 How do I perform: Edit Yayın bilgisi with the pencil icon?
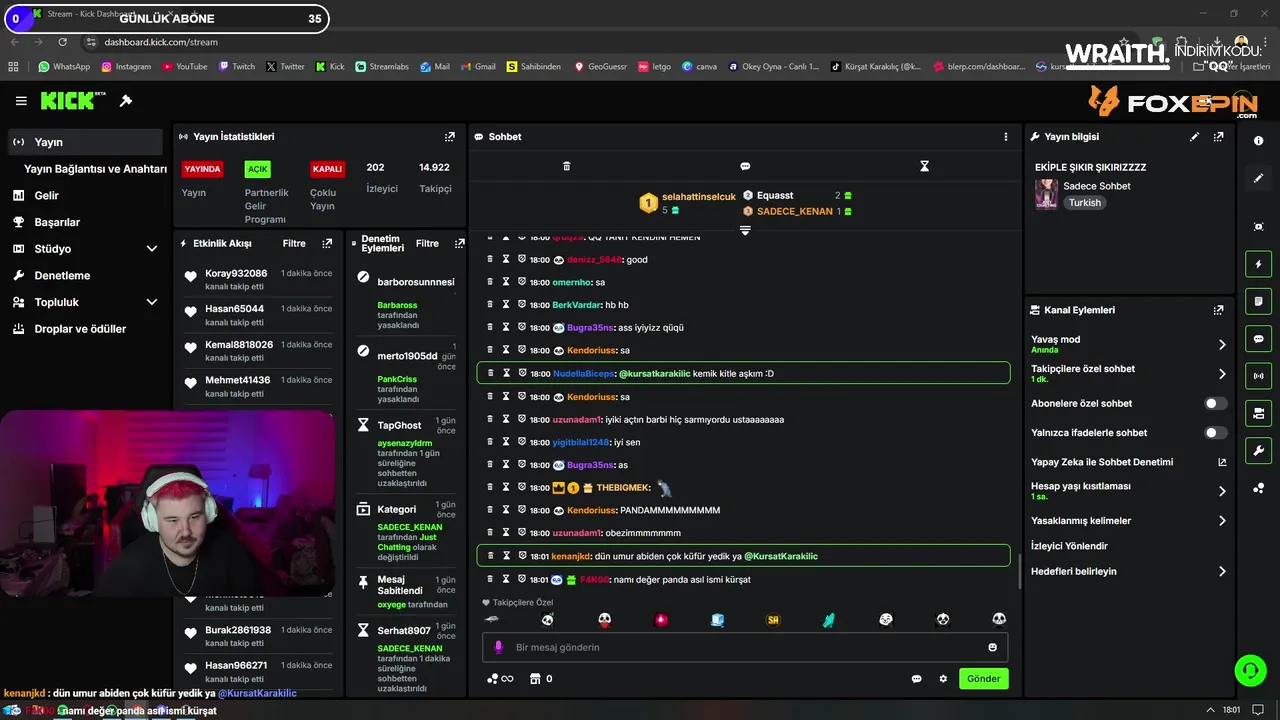pyautogui.click(x=1194, y=136)
